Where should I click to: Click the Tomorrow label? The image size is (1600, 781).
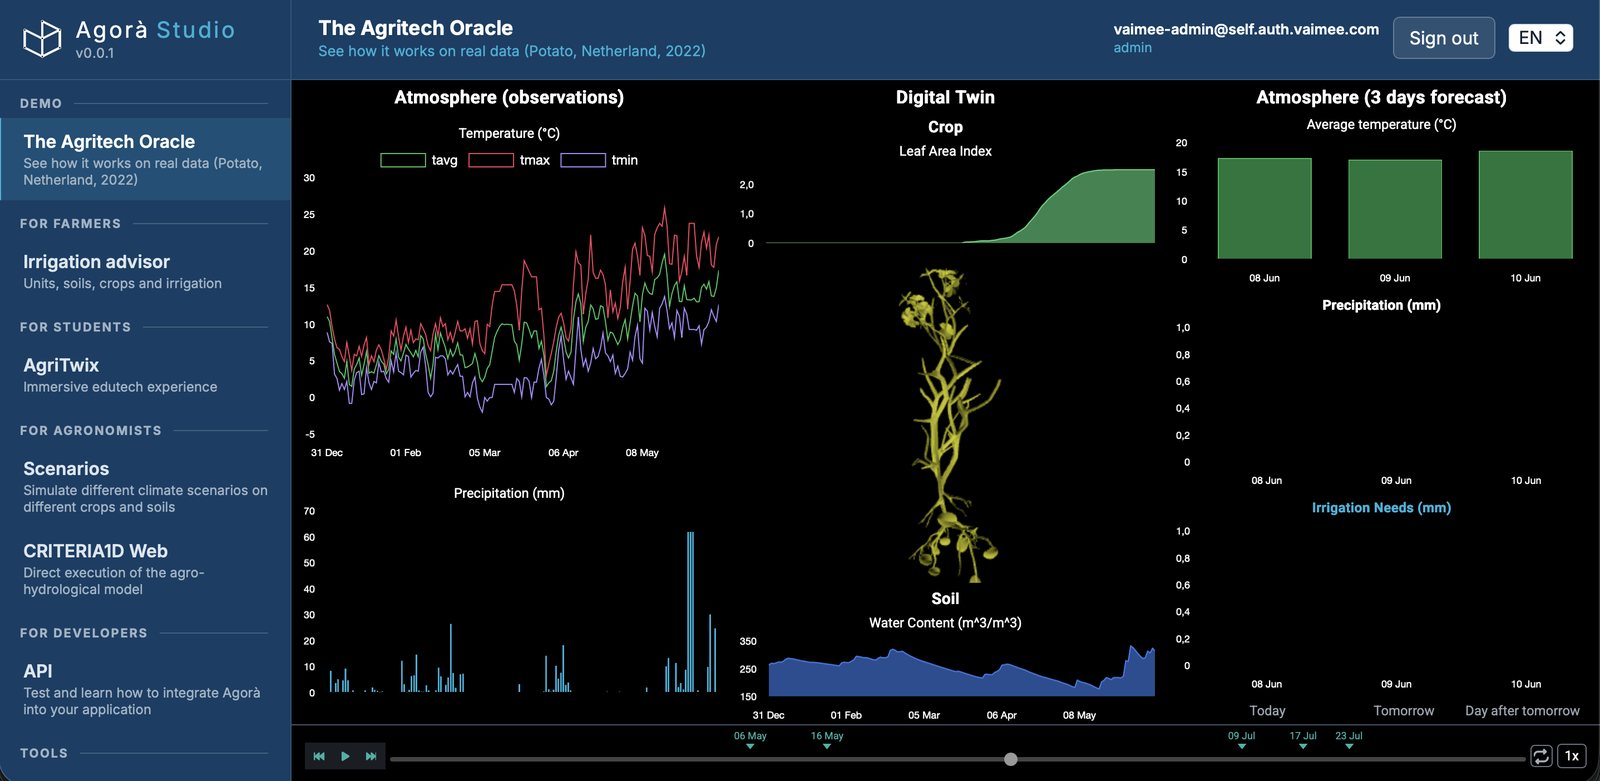[x=1404, y=711]
